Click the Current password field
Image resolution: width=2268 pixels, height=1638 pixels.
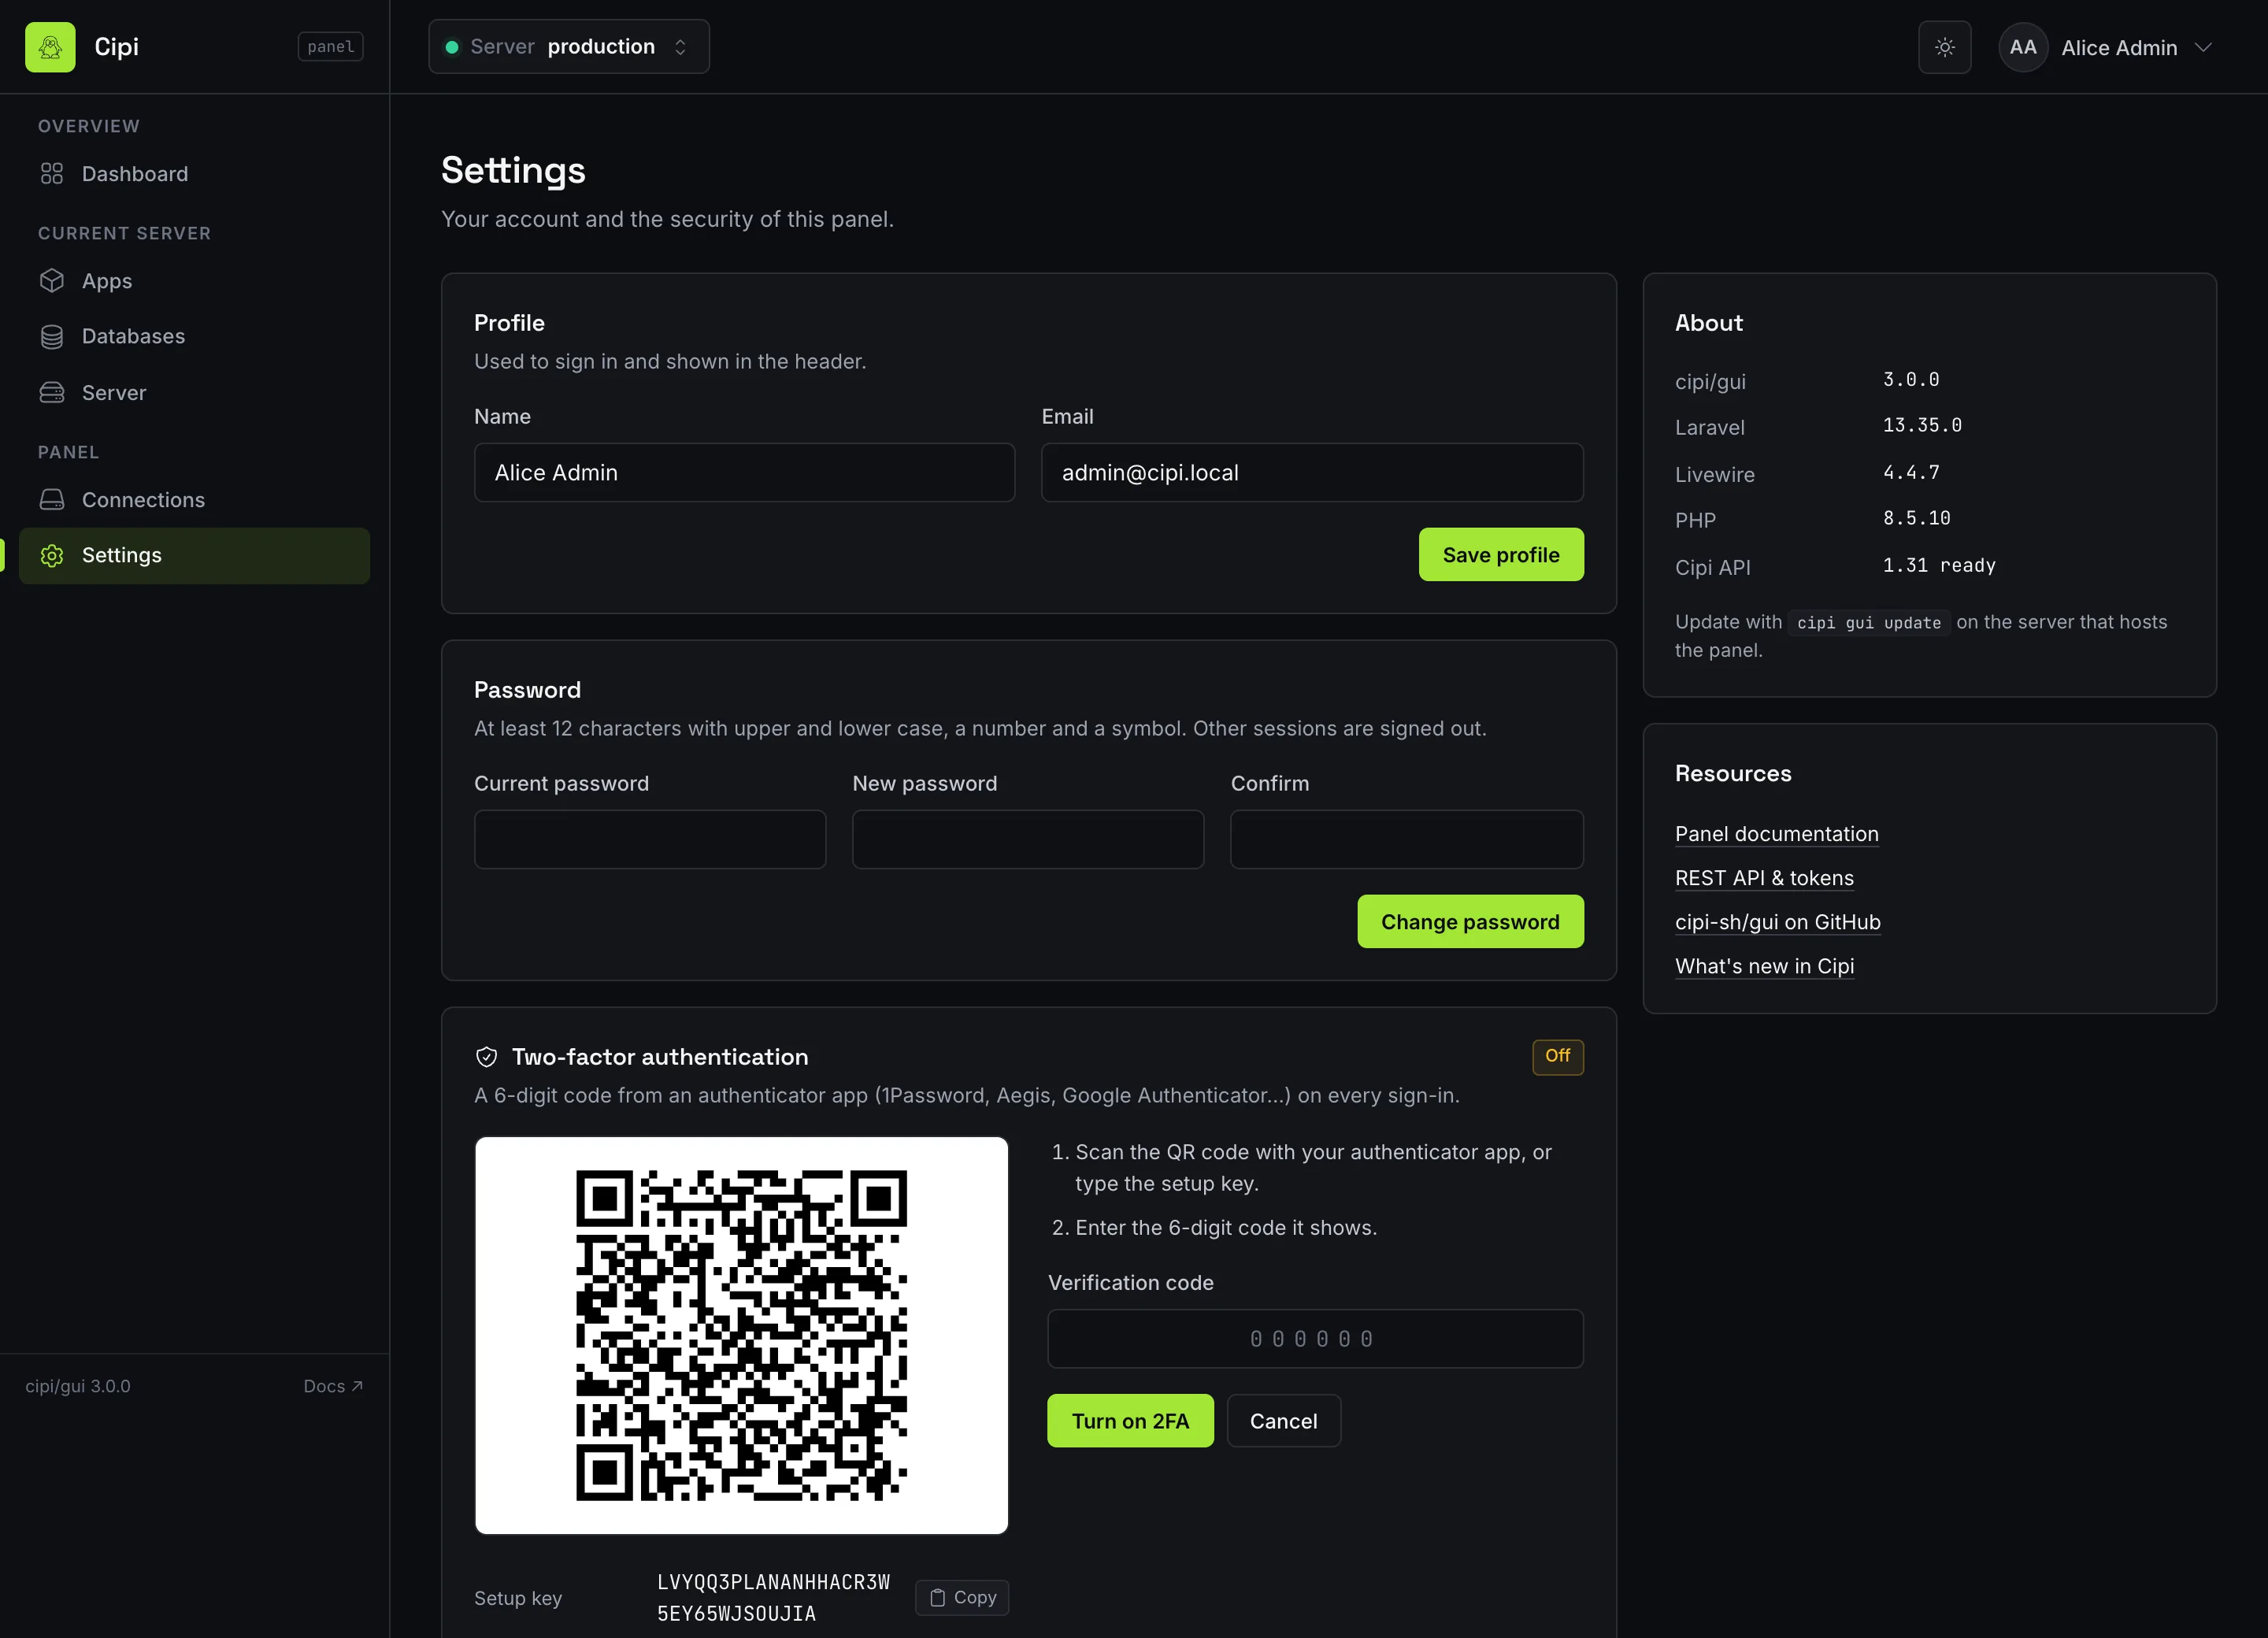tap(650, 839)
